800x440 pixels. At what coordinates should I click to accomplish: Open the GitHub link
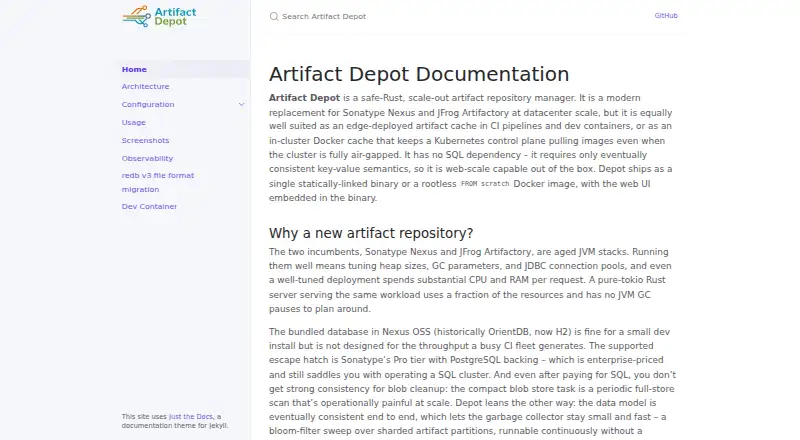pos(666,16)
